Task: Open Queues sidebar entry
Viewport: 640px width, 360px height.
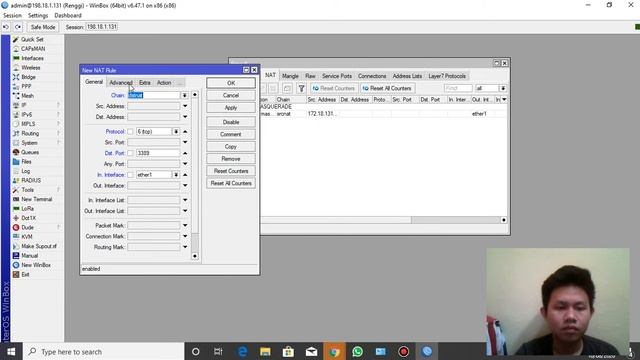Action: pyautogui.click(x=29, y=152)
